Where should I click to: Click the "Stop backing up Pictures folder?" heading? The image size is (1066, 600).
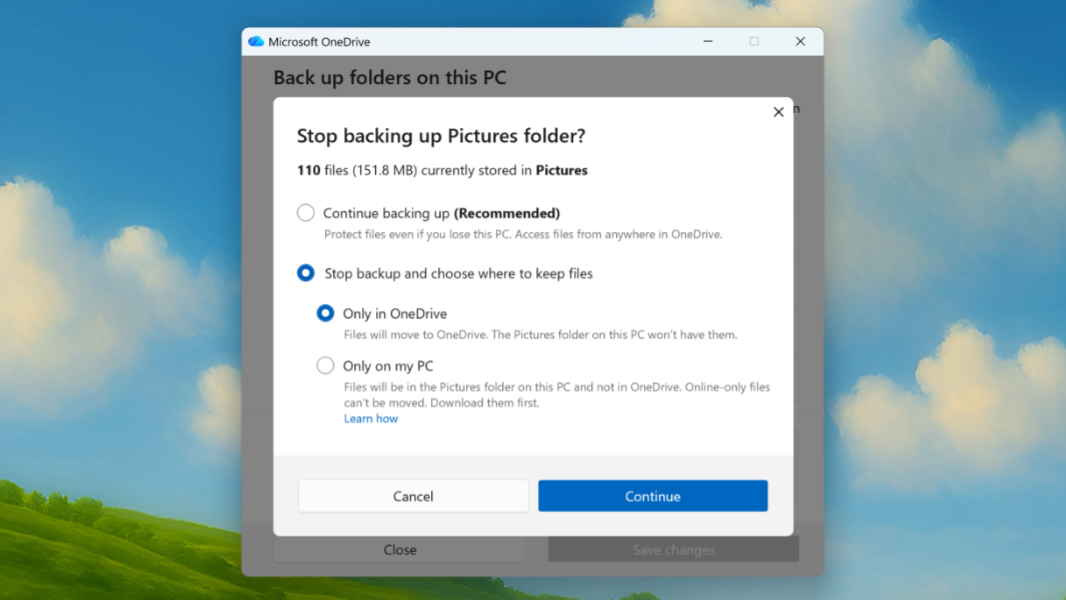pos(441,136)
